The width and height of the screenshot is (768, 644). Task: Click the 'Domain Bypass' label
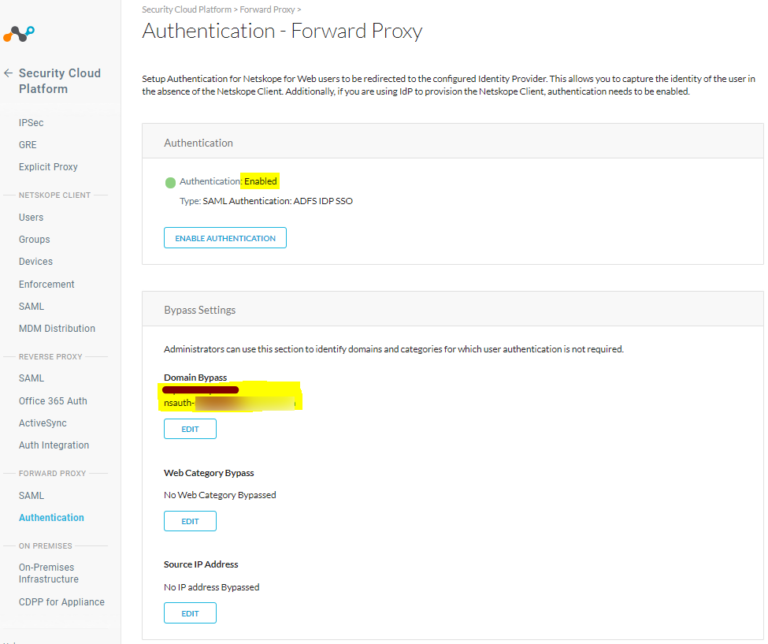click(x=195, y=378)
